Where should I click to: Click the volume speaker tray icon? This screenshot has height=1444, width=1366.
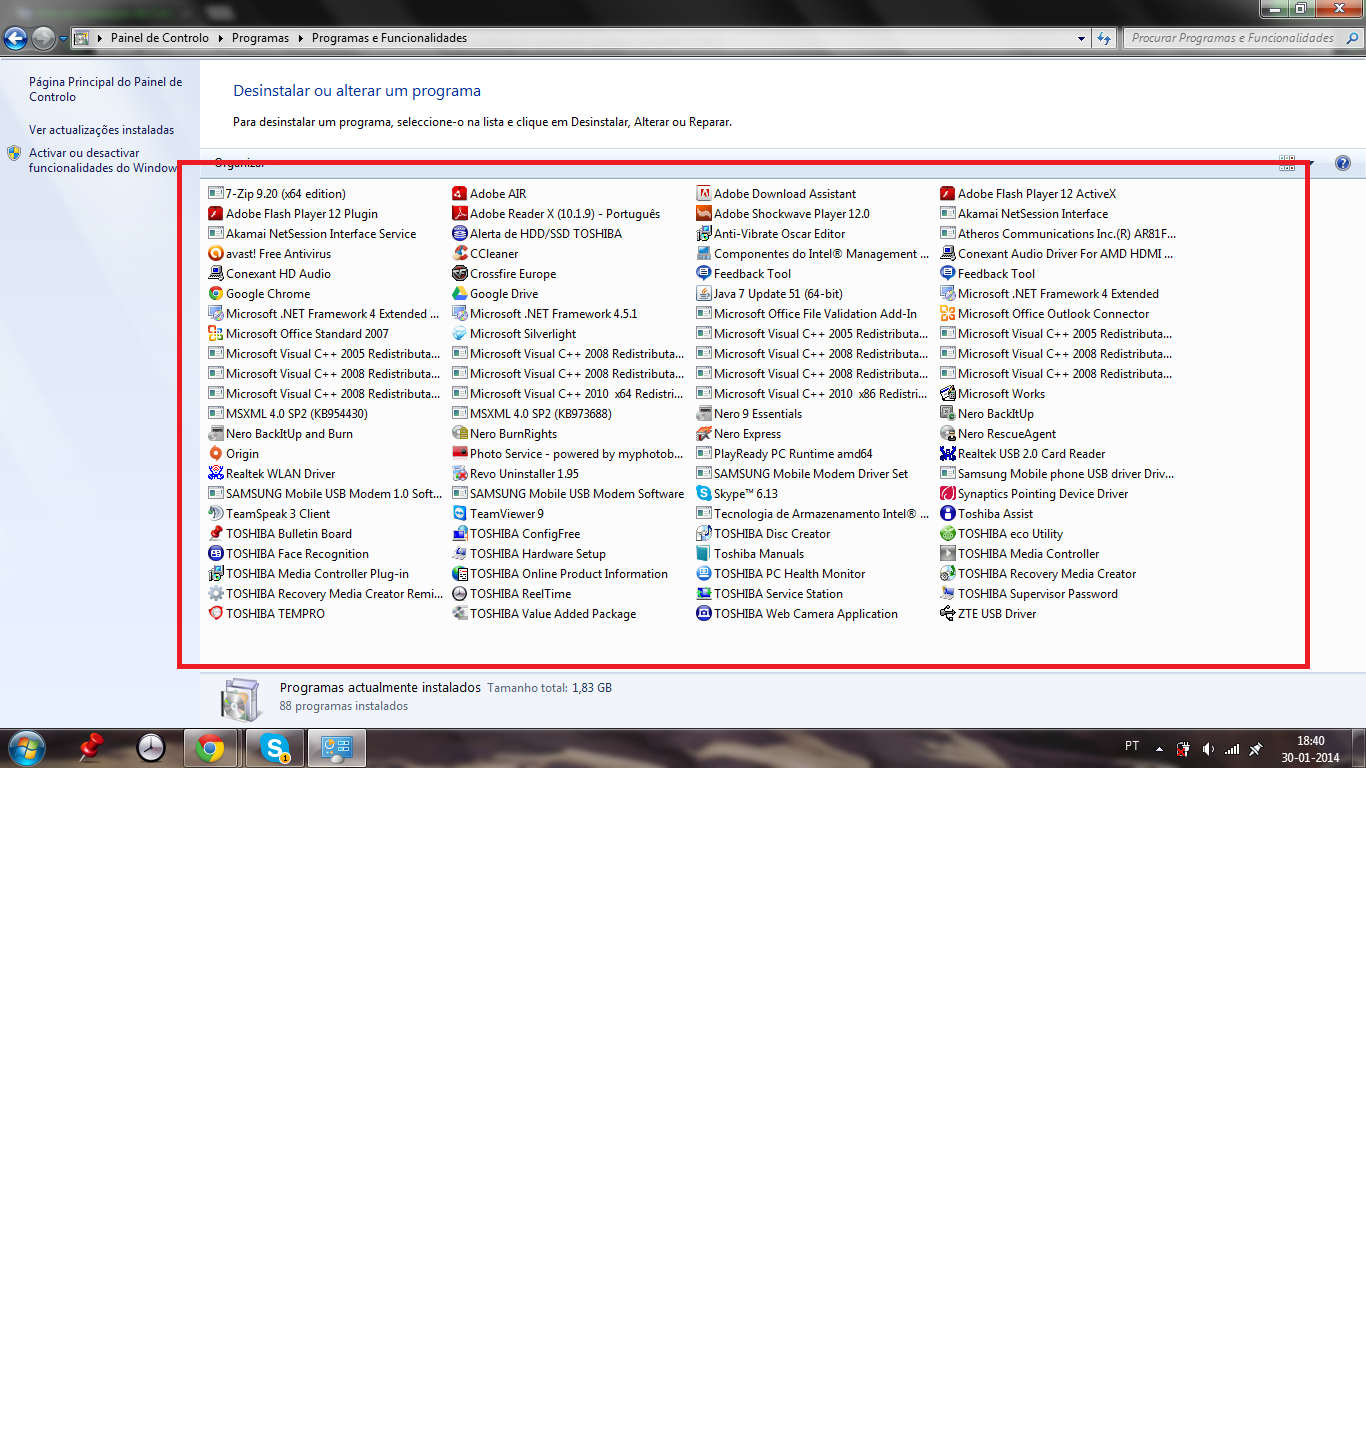coord(1208,749)
